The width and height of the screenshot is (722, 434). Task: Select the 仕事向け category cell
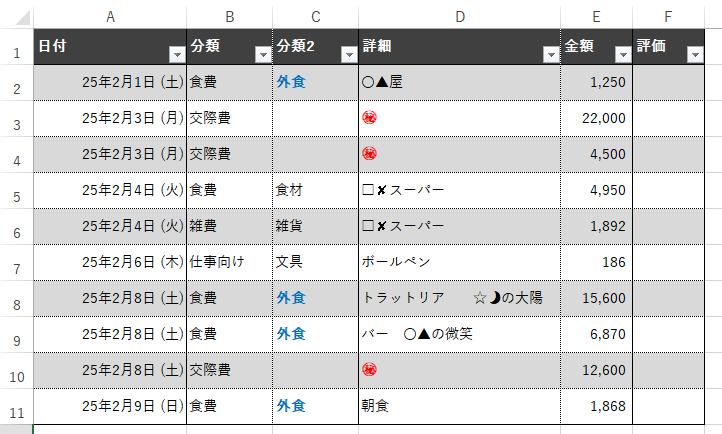229,262
